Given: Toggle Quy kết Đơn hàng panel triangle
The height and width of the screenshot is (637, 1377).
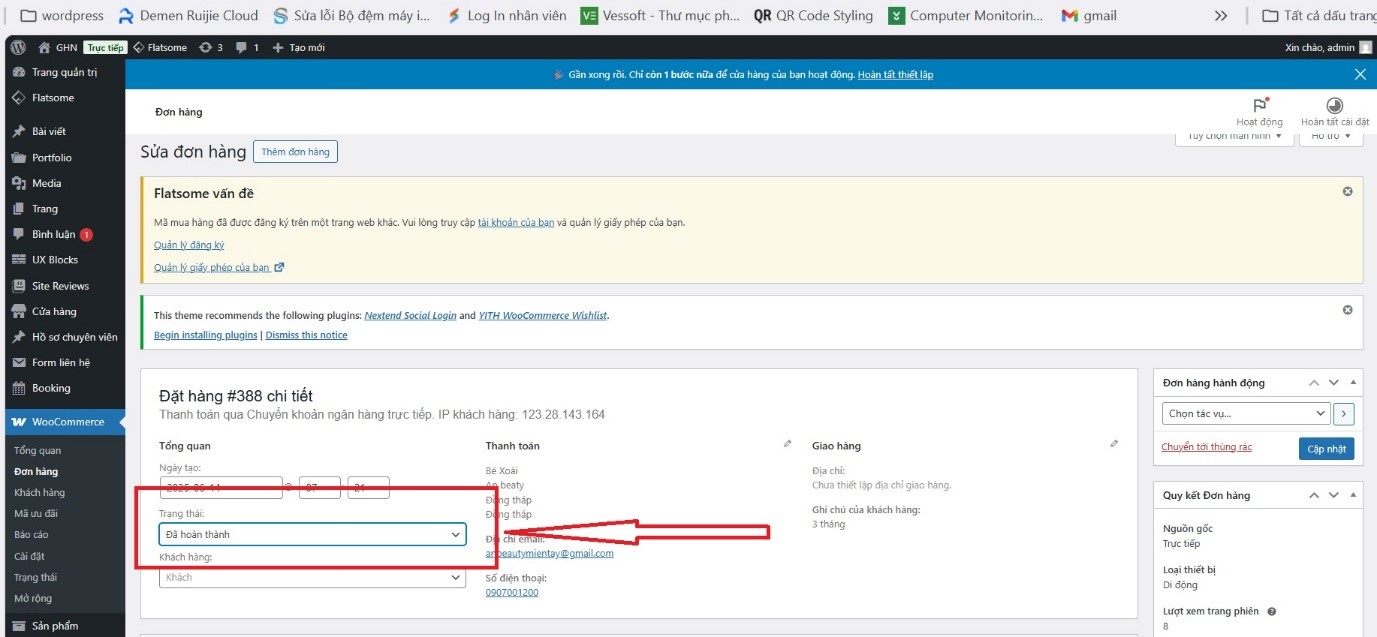Looking at the screenshot, I should point(1354,495).
